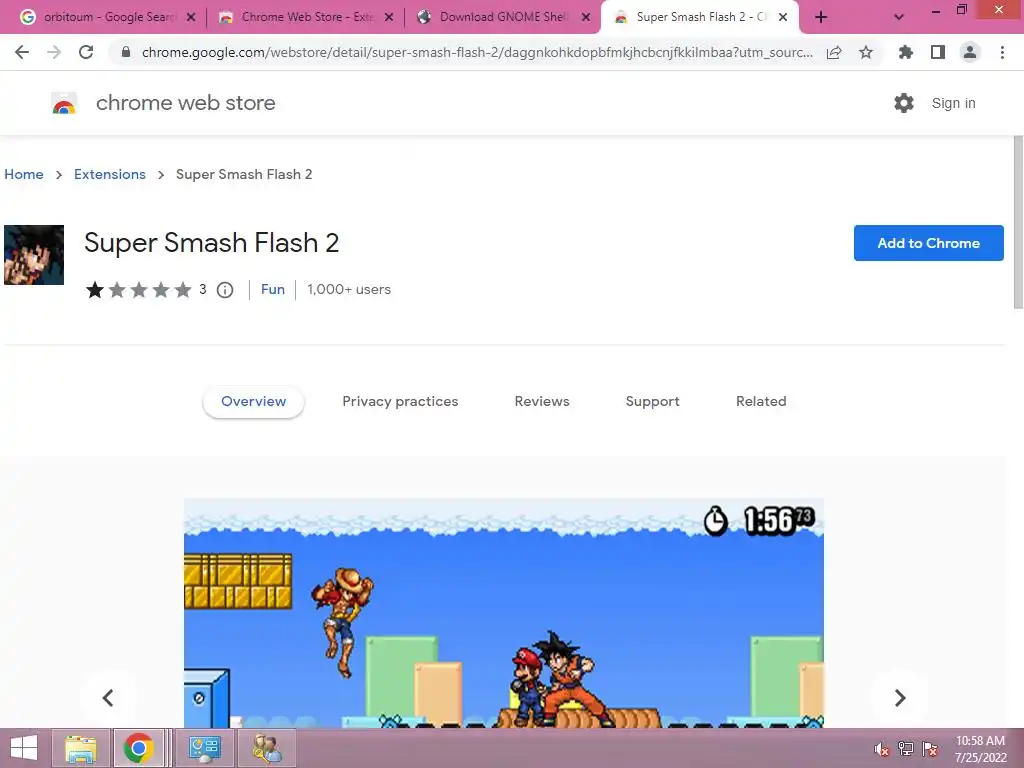Show next screenshot with right arrow

point(900,697)
